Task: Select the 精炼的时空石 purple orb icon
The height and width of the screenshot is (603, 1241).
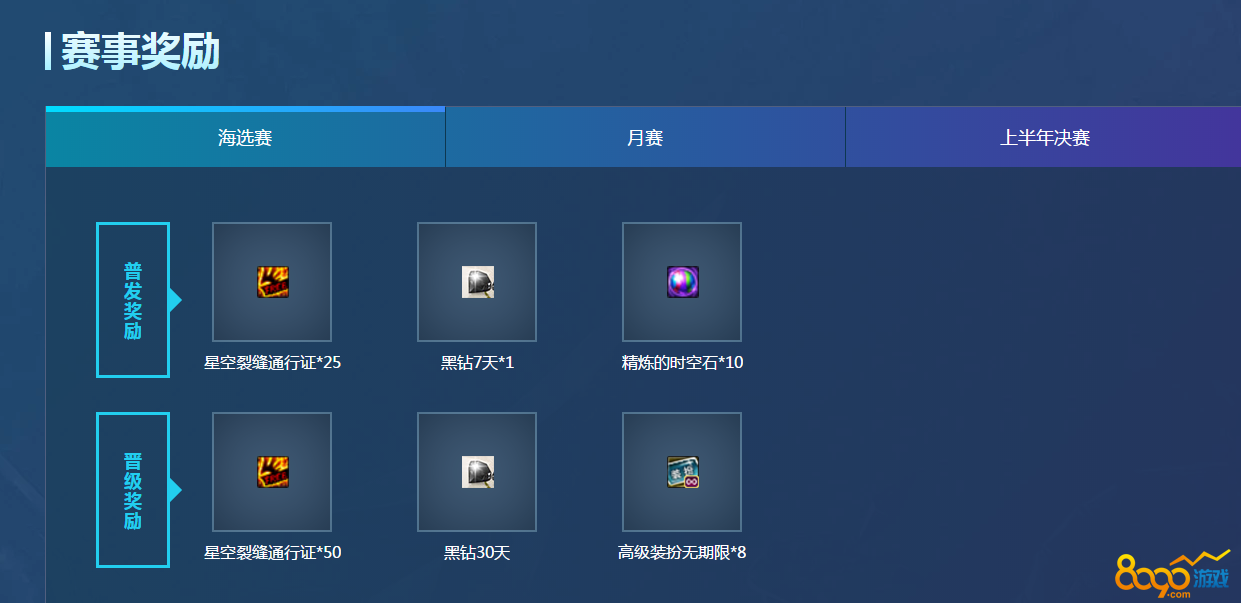Action: [x=682, y=282]
